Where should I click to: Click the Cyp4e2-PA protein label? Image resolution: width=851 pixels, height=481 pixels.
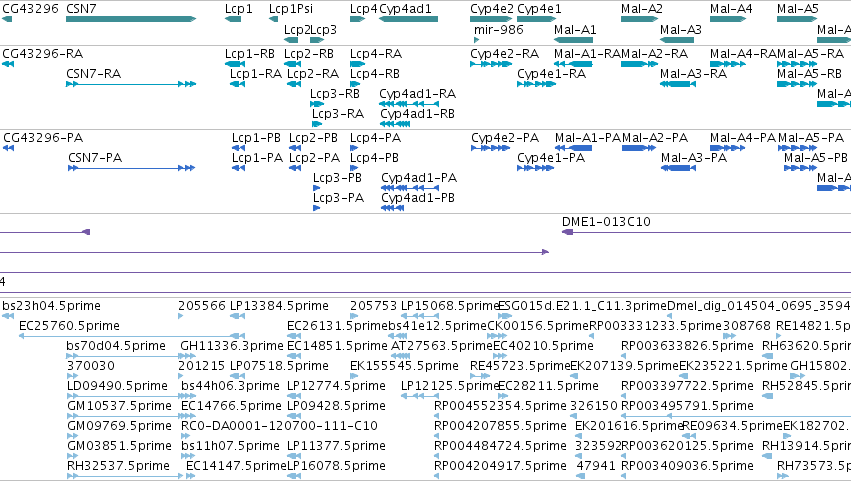[x=505, y=138]
